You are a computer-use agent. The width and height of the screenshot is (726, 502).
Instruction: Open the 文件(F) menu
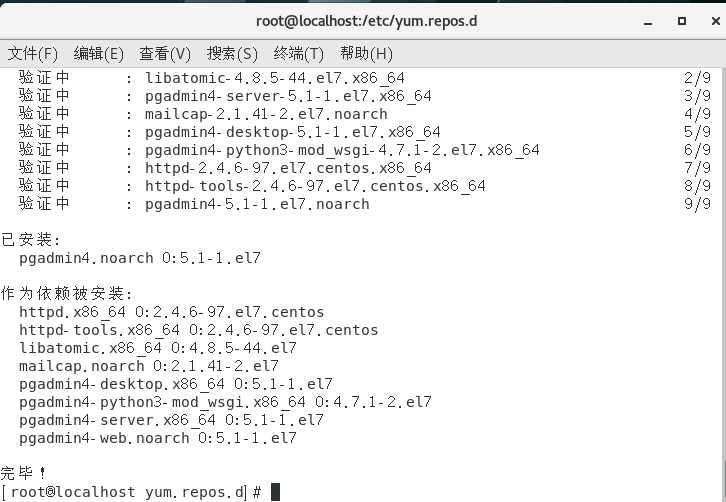coord(32,54)
